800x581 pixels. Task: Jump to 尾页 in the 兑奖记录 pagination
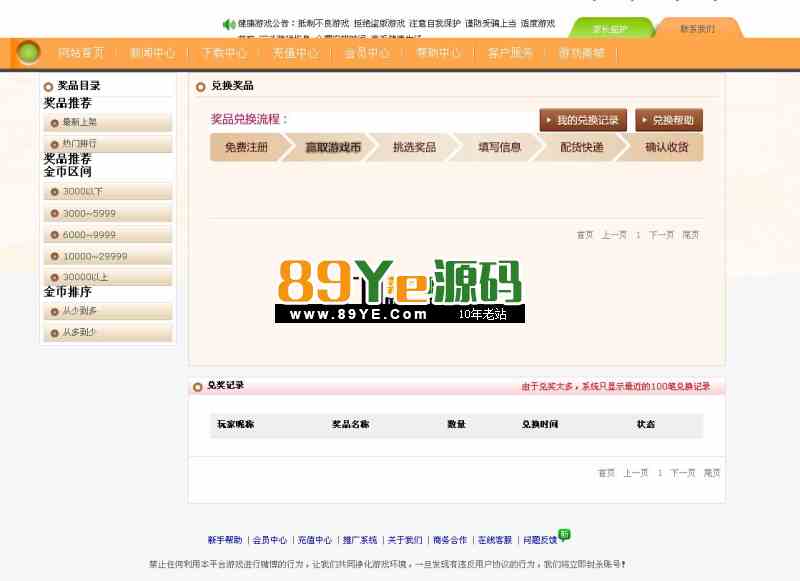click(712, 473)
